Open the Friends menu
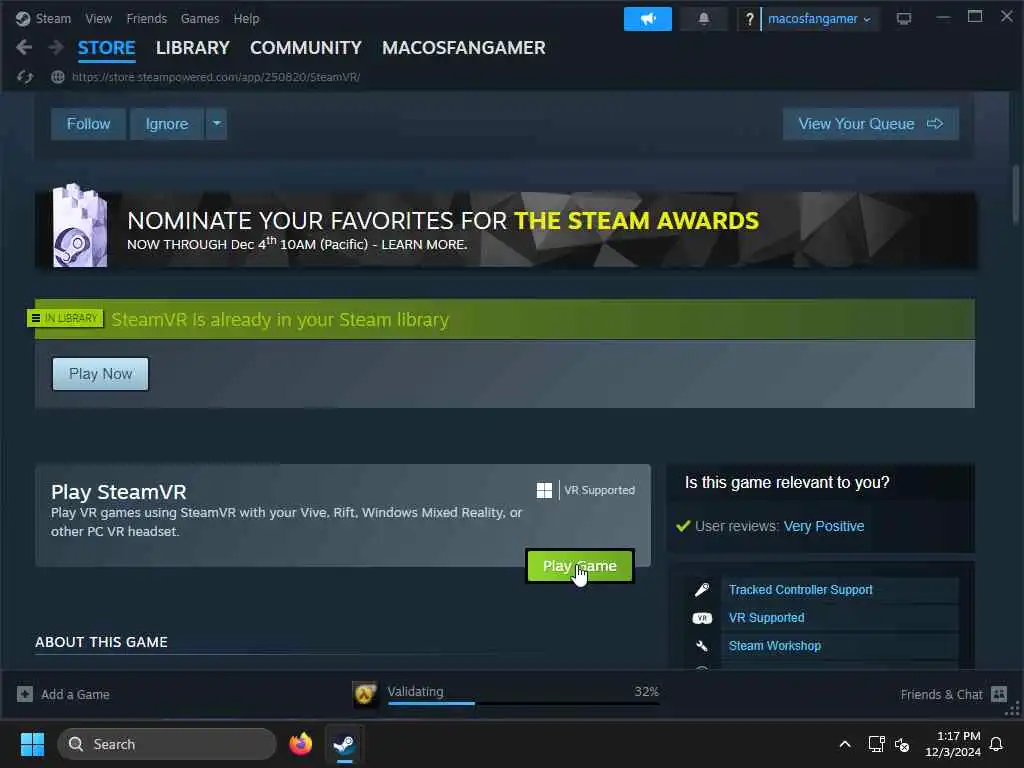 tap(146, 19)
